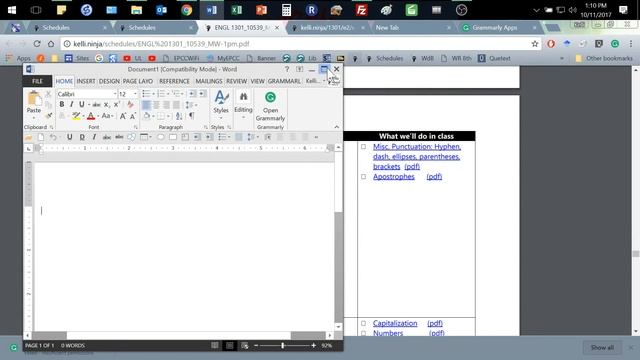Click the Format Painter brush icon
The image size is (640, 360).
[49, 116]
